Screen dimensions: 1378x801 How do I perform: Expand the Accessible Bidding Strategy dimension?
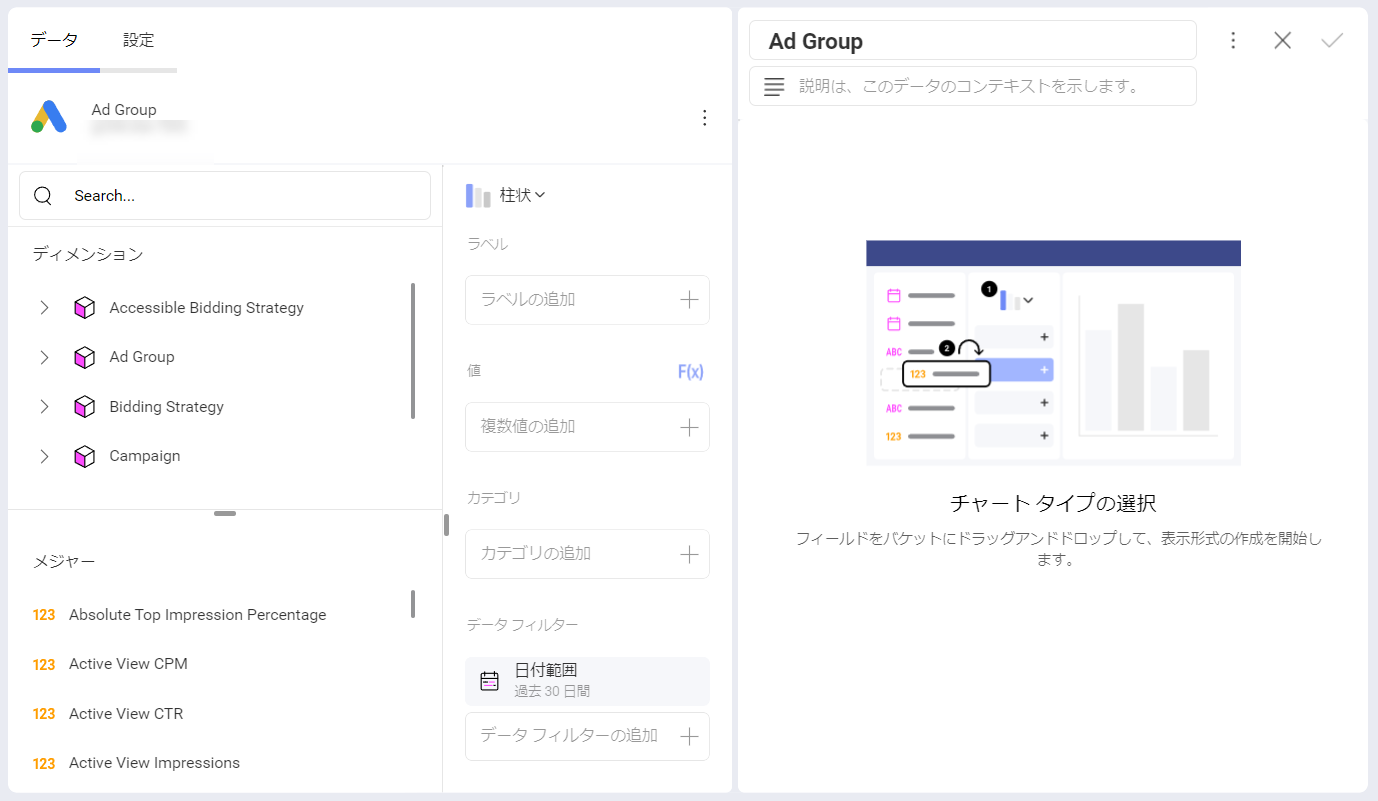[44, 308]
